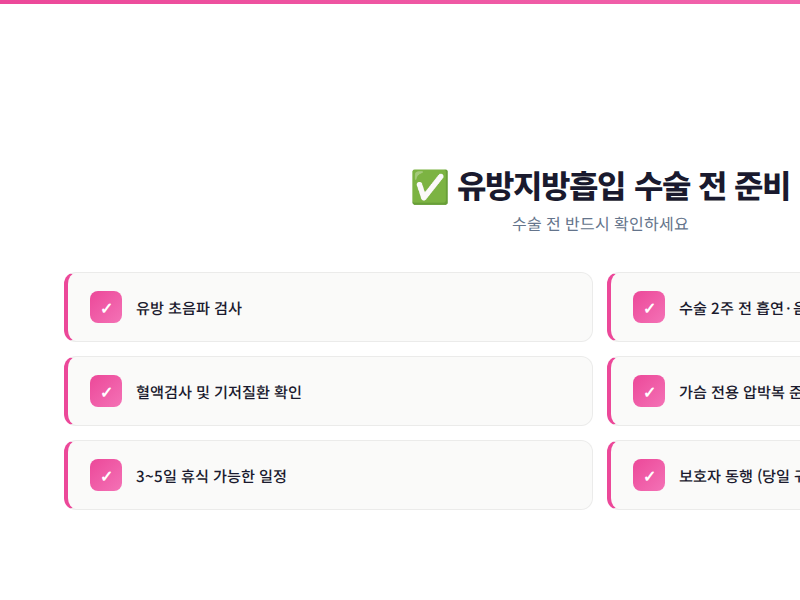The image size is (800, 600).
Task: Check off 혈액검사 및 기저질환 확인 box
Action: click(x=106, y=392)
